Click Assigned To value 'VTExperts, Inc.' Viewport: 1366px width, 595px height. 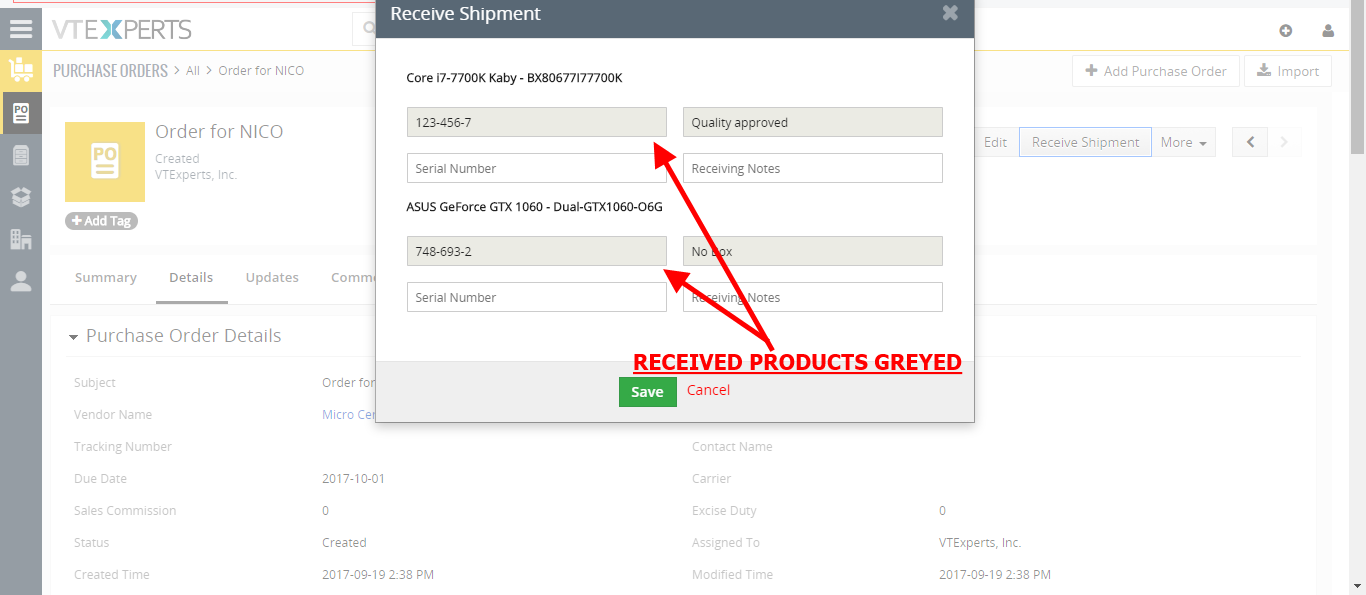point(980,542)
